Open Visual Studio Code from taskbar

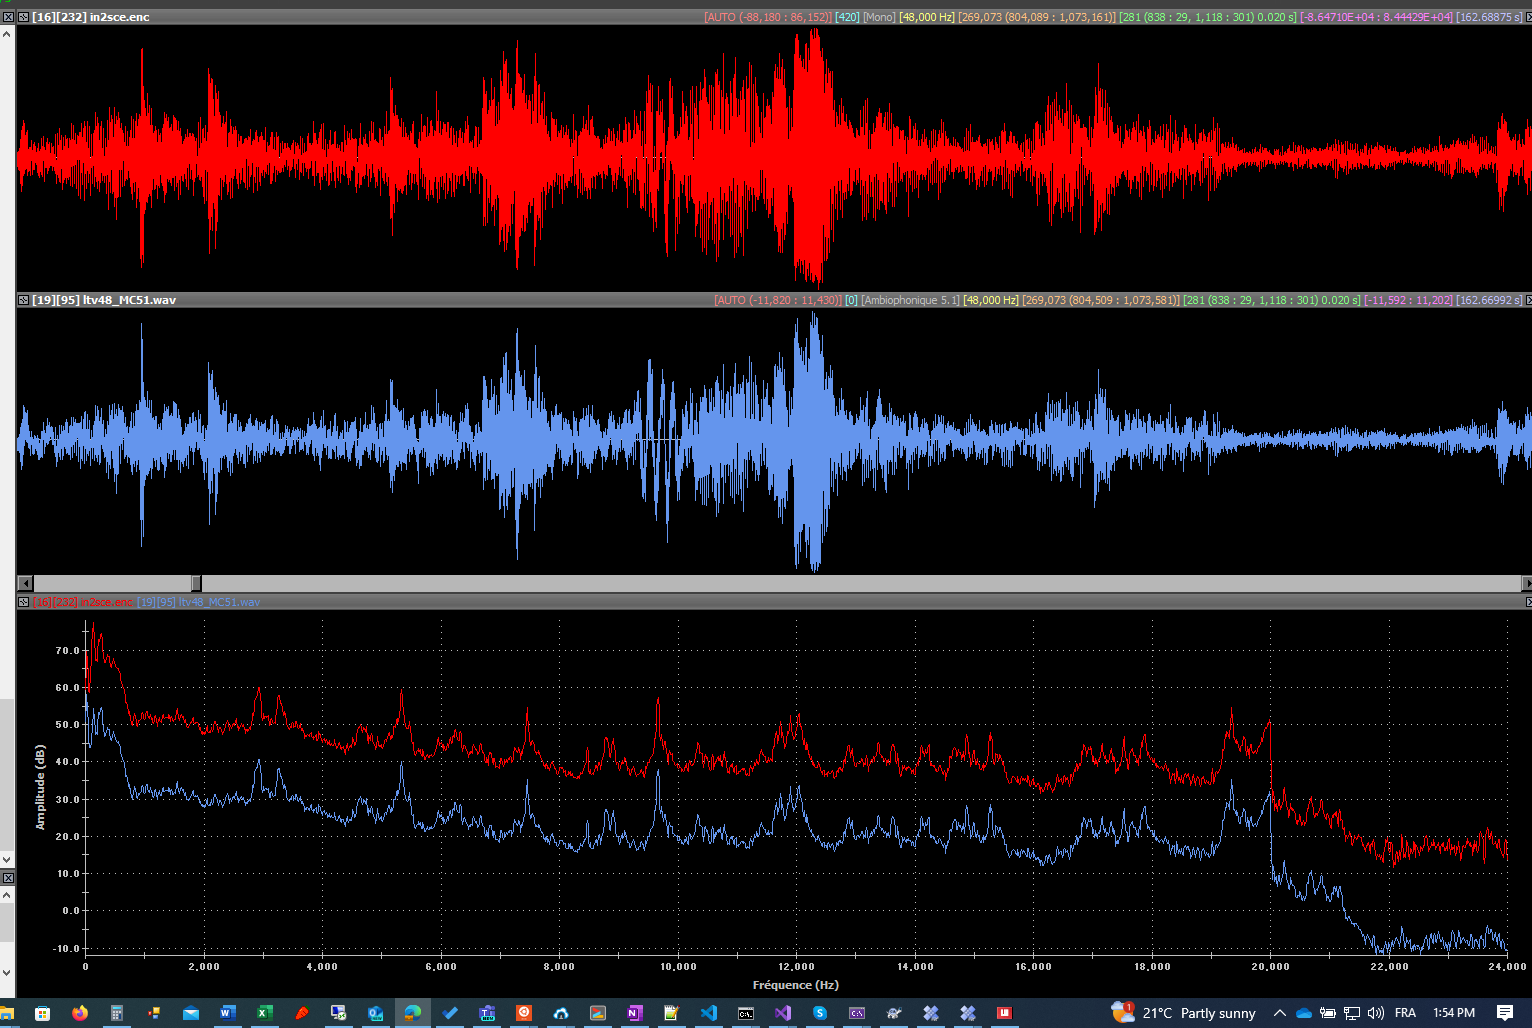(x=709, y=1013)
